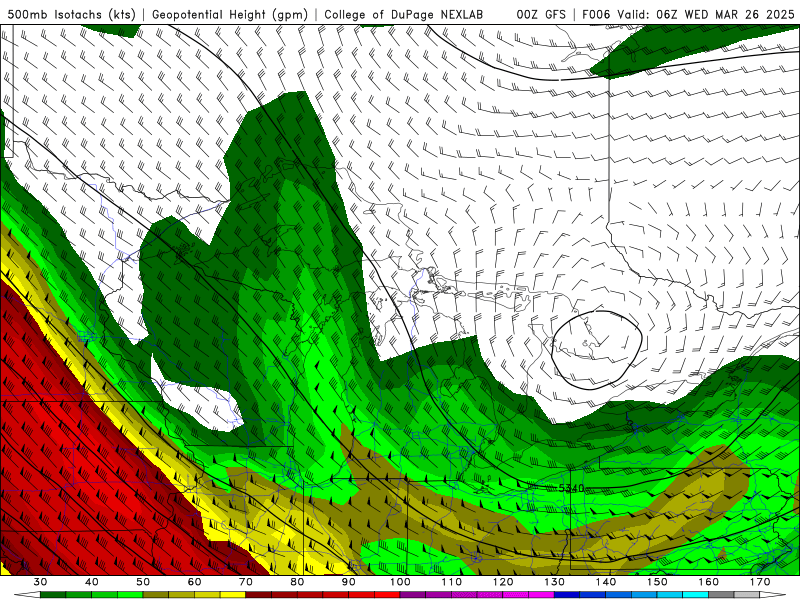The image size is (800, 600).
Task: Click the bright green 45-50 kt legend swatch
Action: [x=130, y=595]
